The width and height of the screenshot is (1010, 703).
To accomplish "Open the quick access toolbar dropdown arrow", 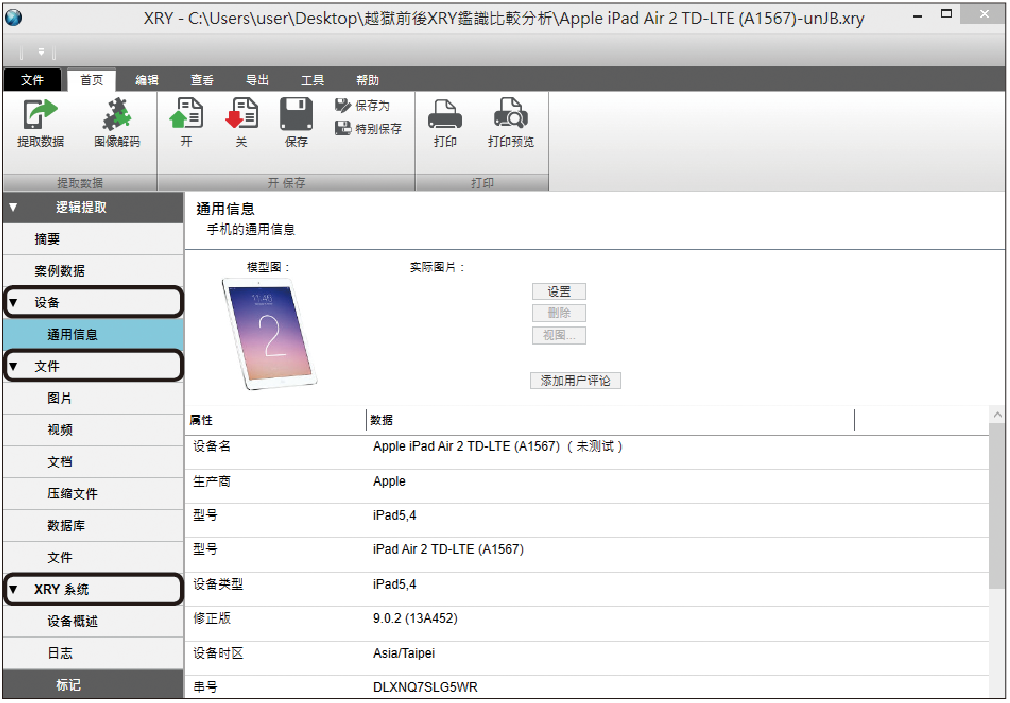I will [41, 52].
